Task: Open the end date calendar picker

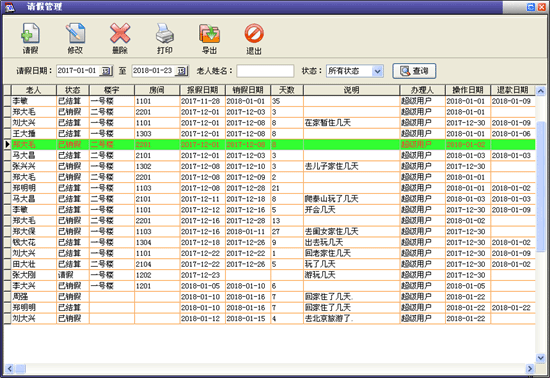Action: tap(181, 71)
